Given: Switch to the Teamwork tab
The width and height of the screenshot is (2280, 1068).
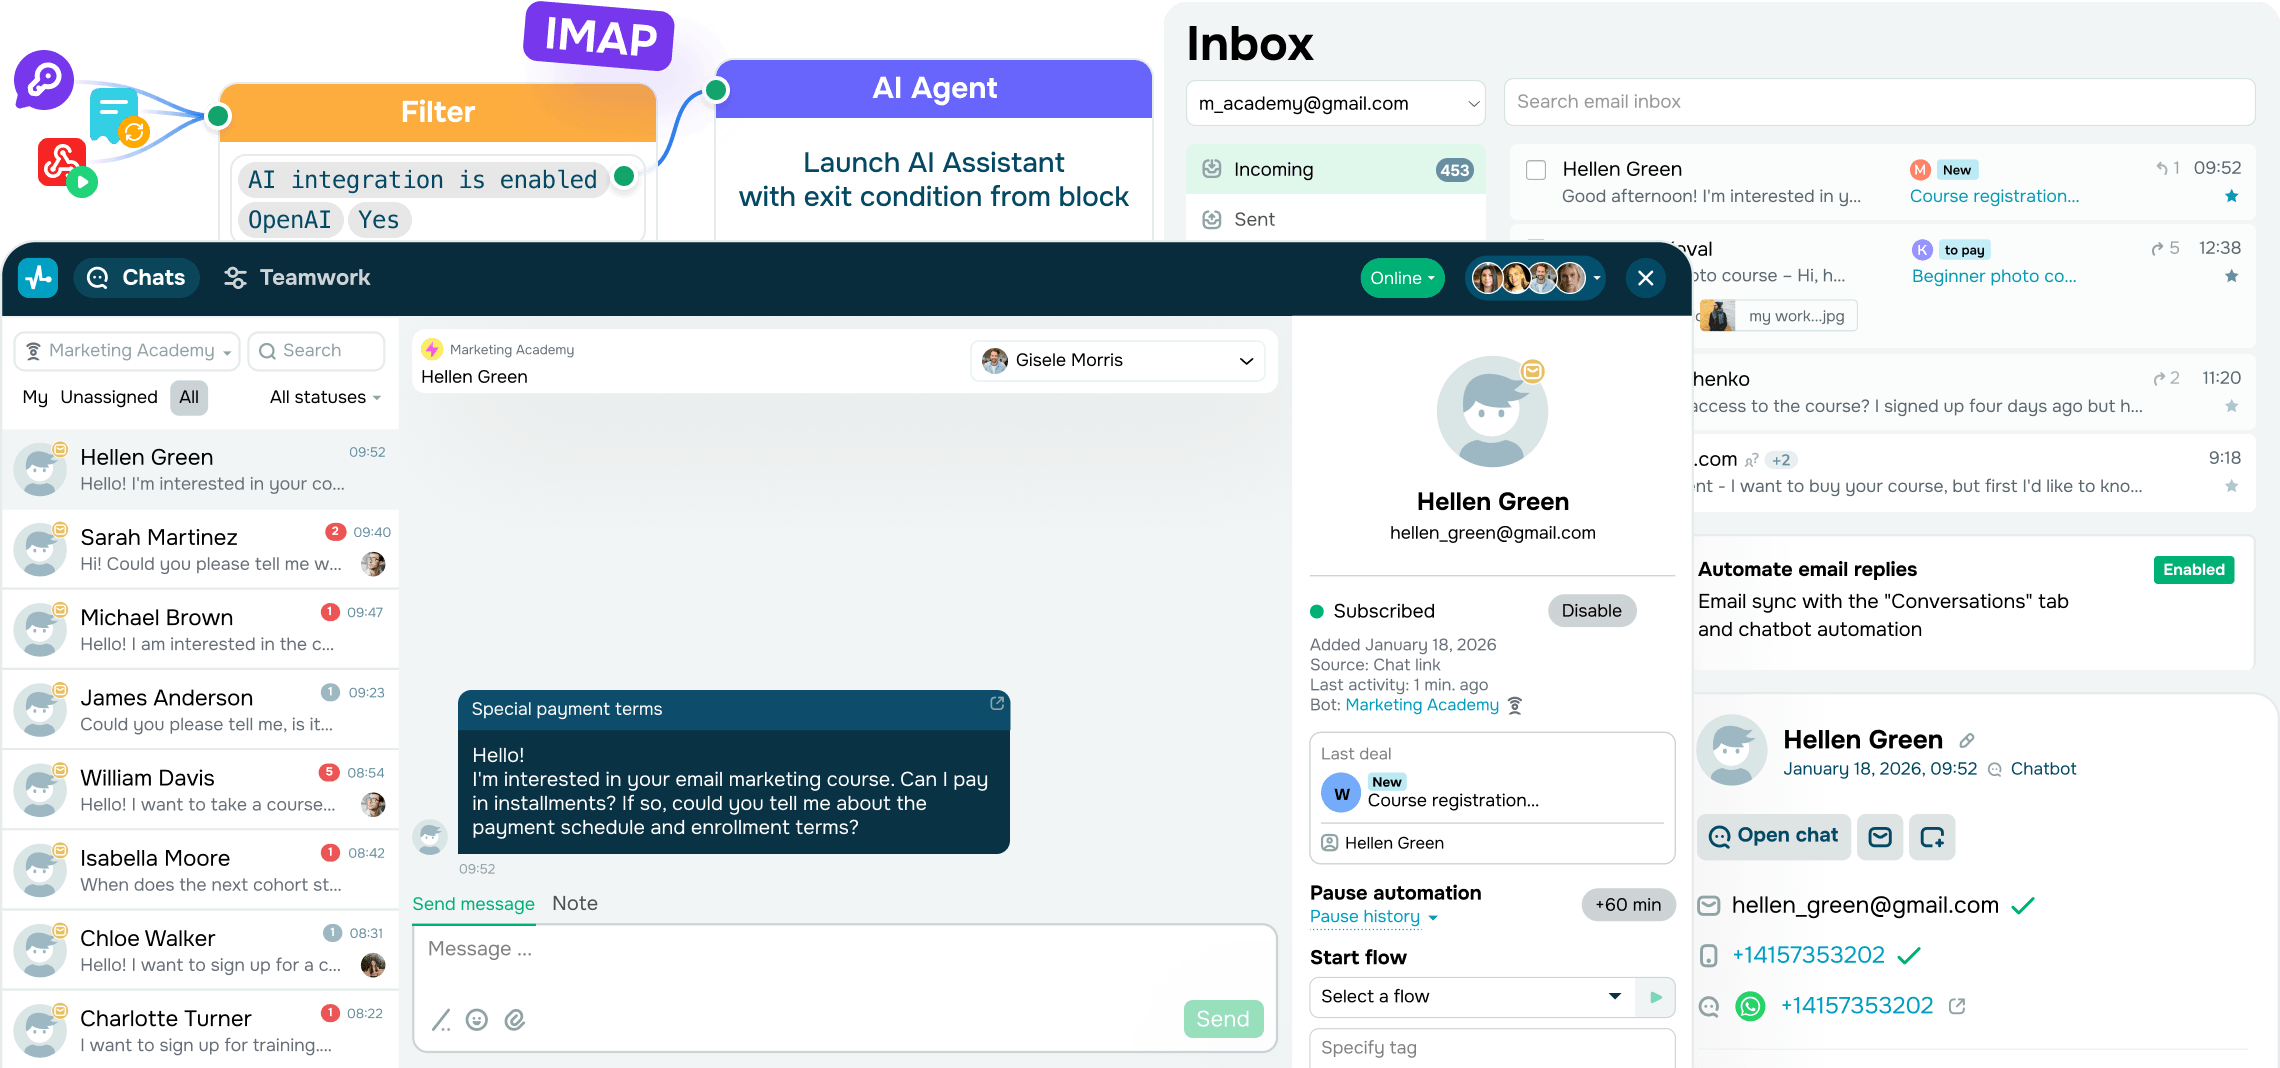Looking at the screenshot, I should pyautogui.click(x=296, y=277).
